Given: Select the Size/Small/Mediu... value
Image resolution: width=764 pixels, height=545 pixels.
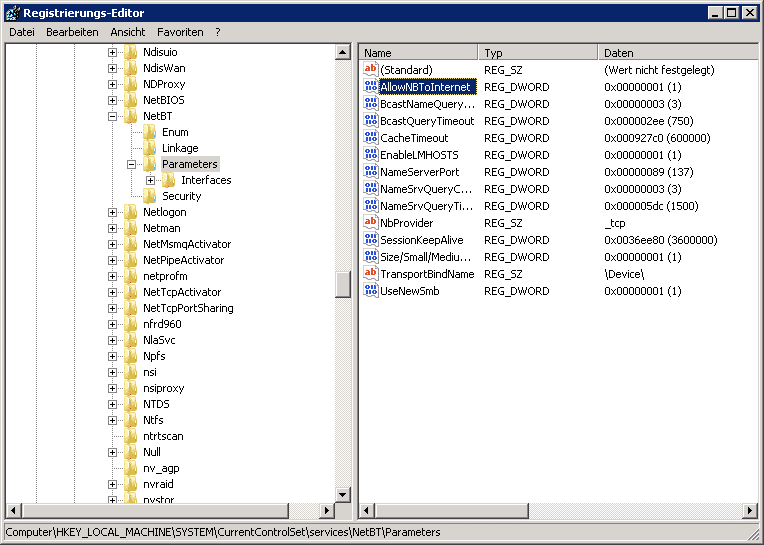Looking at the screenshot, I should 426,257.
